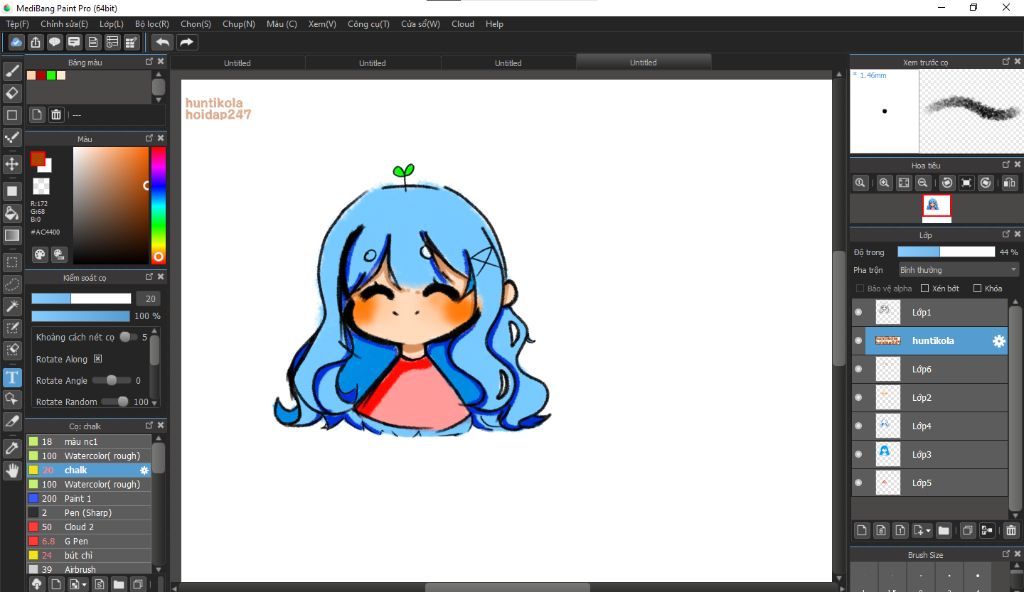Enable the Xén bớt clipping checkbox

click(x=925, y=288)
